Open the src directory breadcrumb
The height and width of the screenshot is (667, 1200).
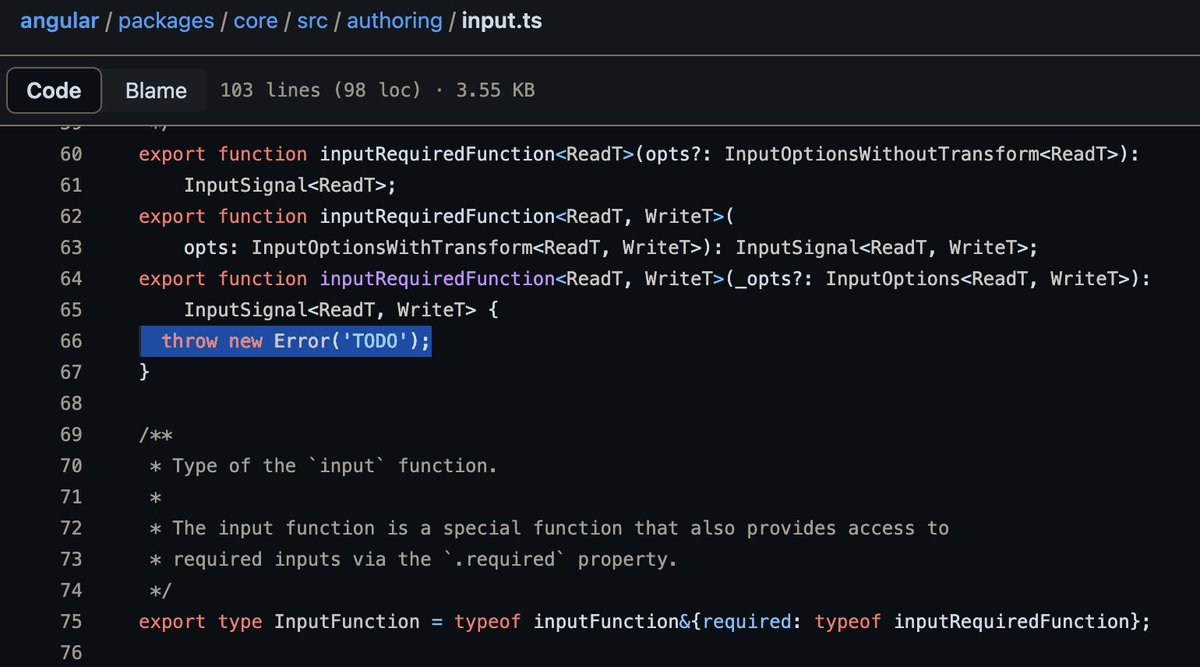pyautogui.click(x=312, y=20)
